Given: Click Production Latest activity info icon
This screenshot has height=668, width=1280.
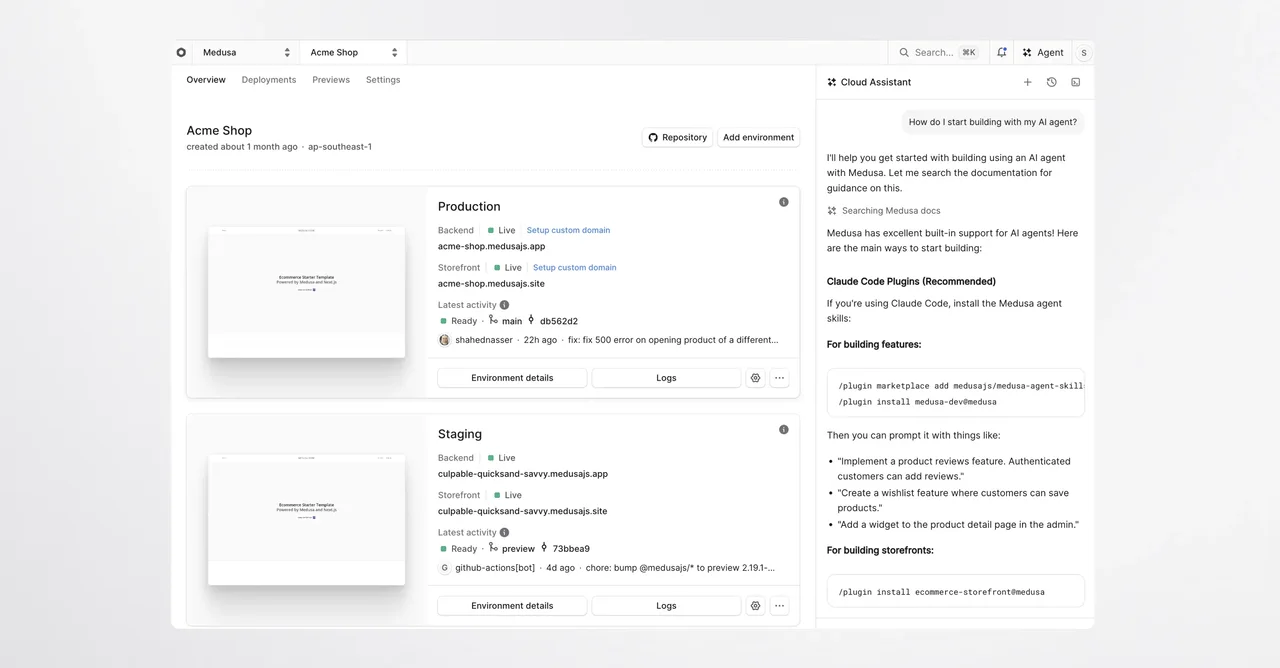Looking at the screenshot, I should click(504, 305).
